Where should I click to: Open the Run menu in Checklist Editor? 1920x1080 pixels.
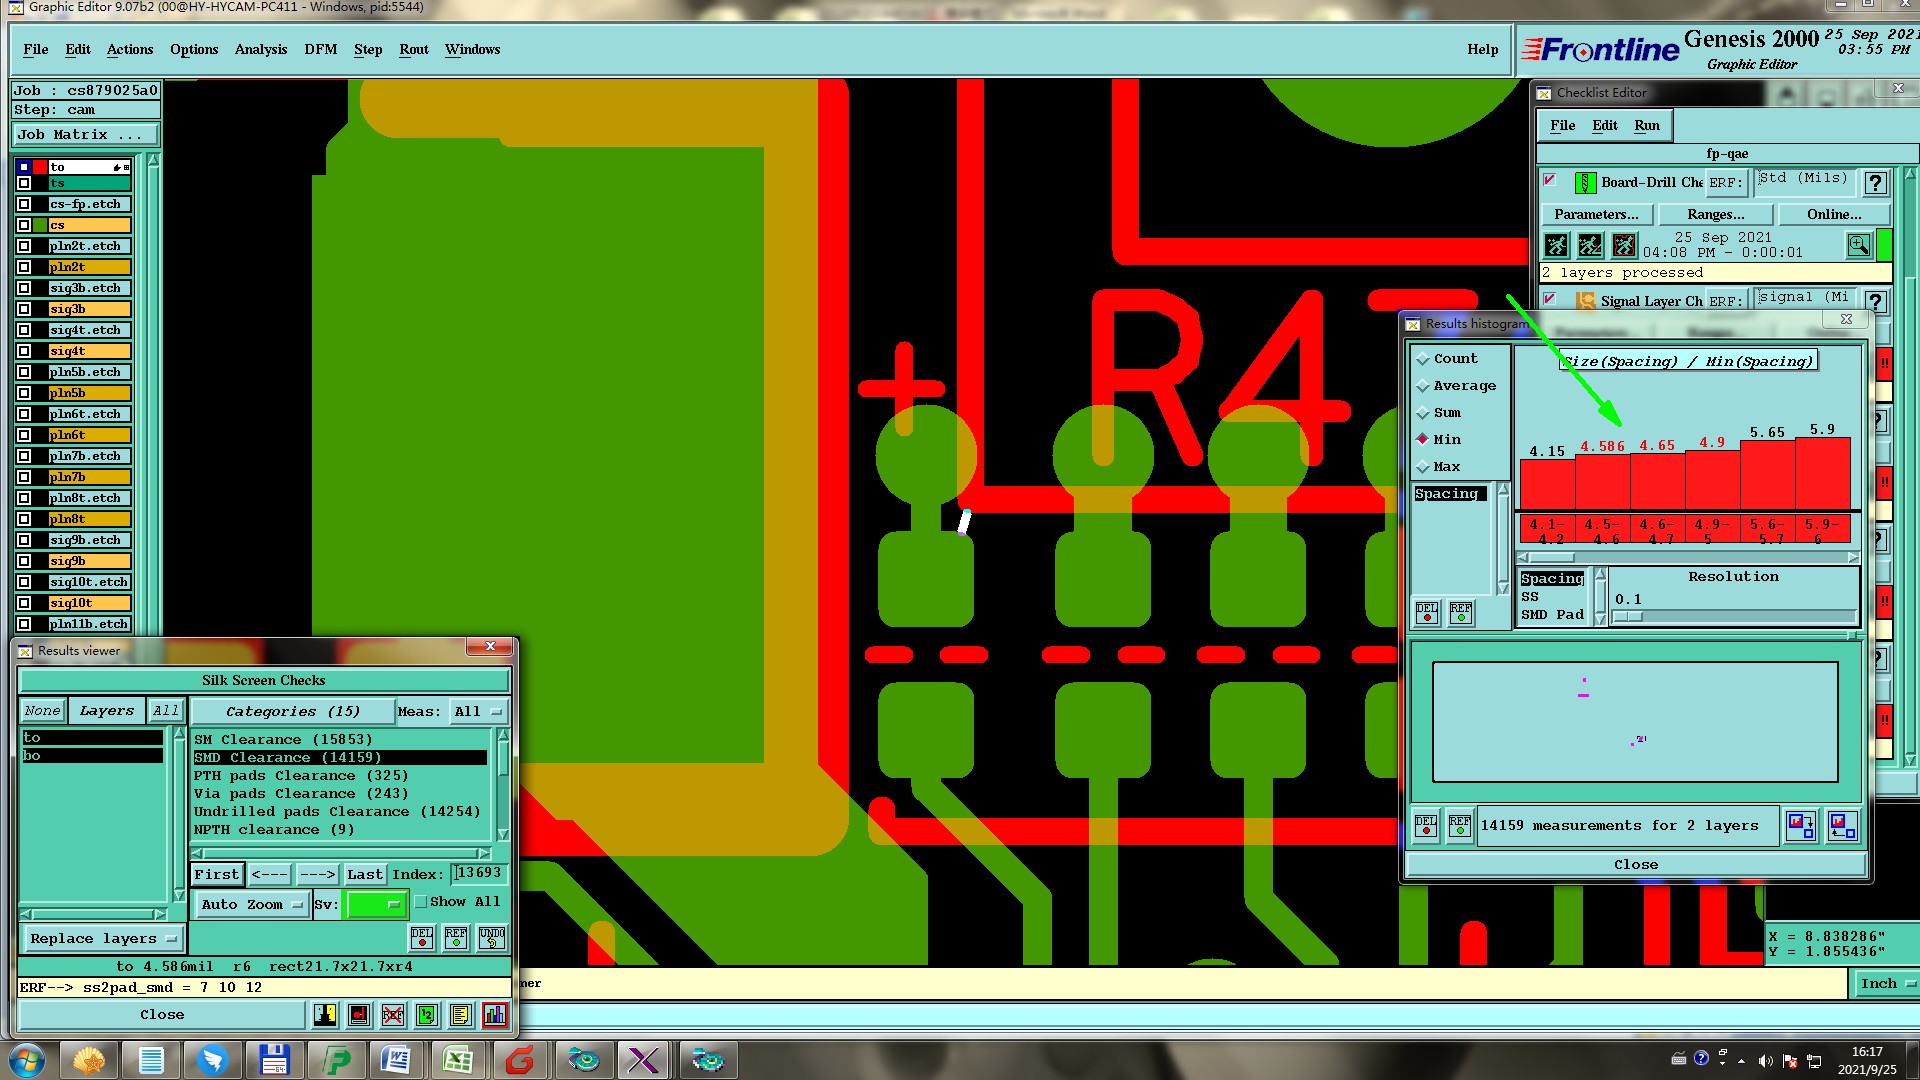1647,125
